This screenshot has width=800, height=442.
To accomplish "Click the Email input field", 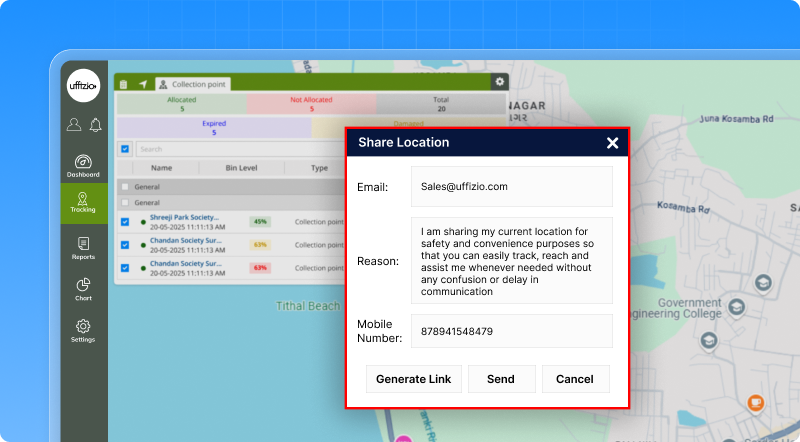I will pos(511,187).
